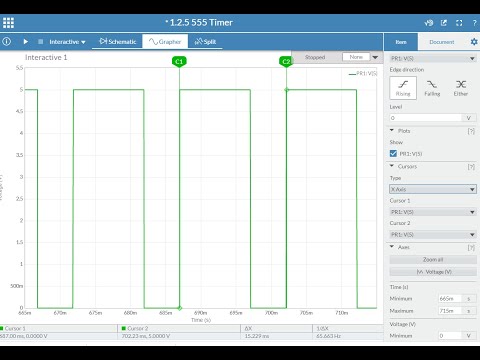Click the Interactive 1 graph title

(46, 57)
